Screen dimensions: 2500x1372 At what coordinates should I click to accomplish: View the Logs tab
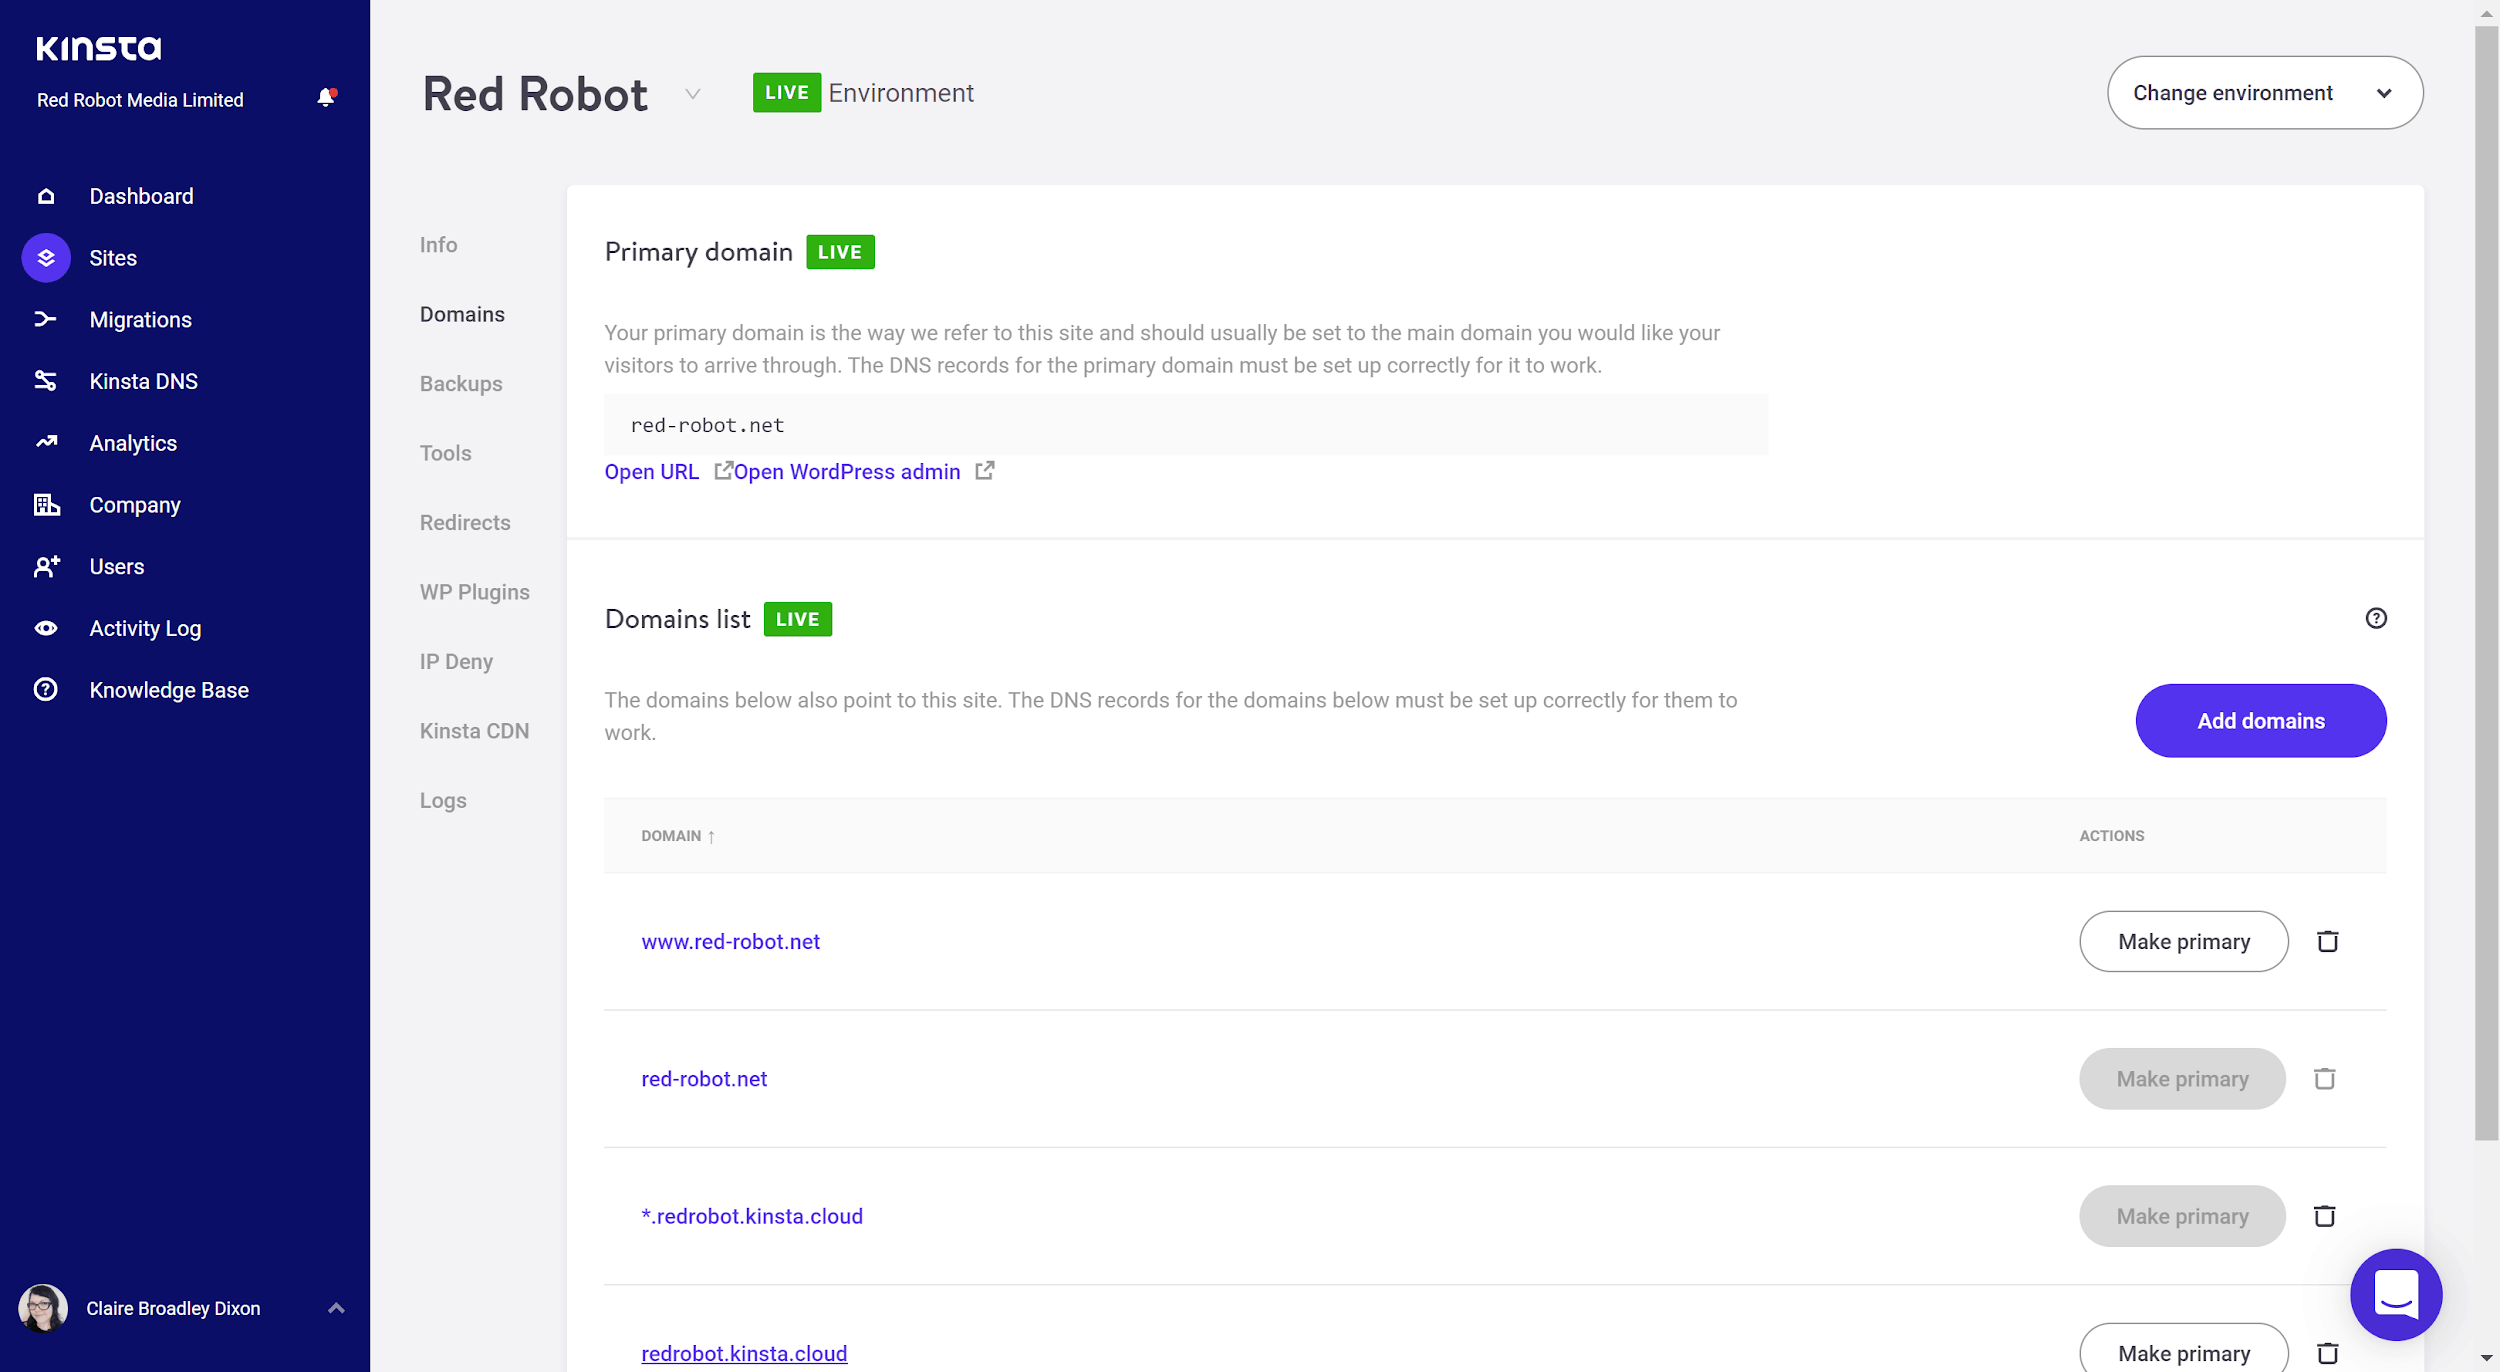tap(443, 801)
